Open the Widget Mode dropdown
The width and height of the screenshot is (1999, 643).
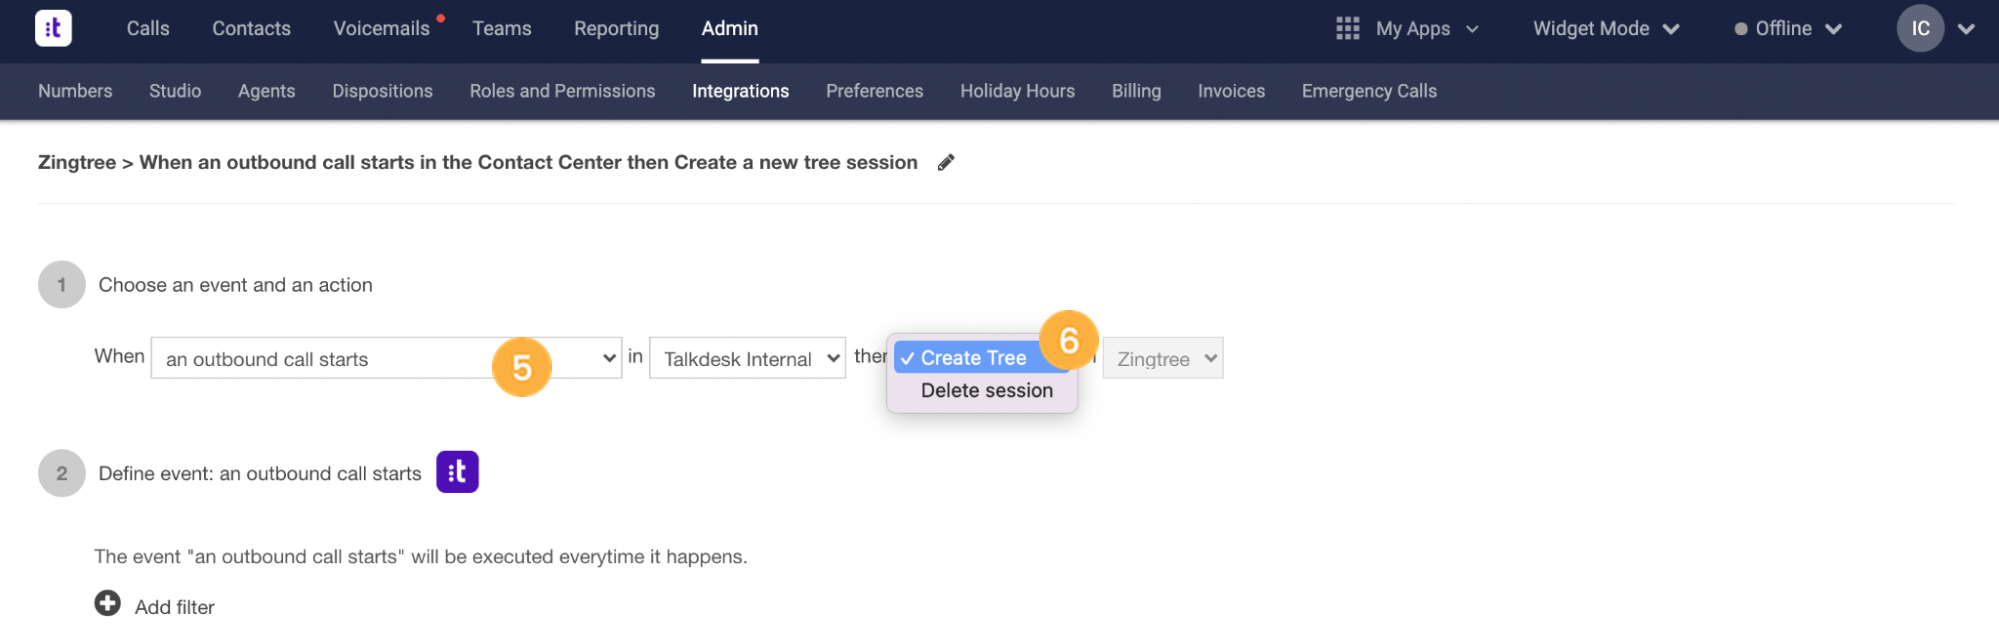1606,28
